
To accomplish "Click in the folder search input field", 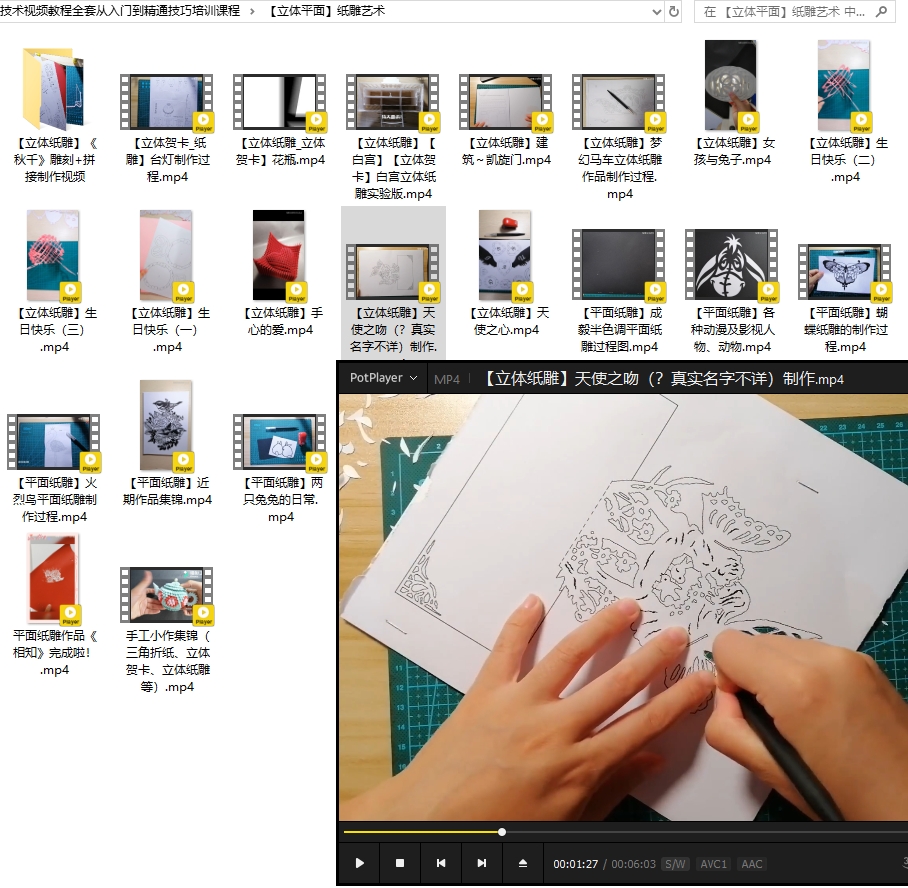I will (x=780, y=12).
